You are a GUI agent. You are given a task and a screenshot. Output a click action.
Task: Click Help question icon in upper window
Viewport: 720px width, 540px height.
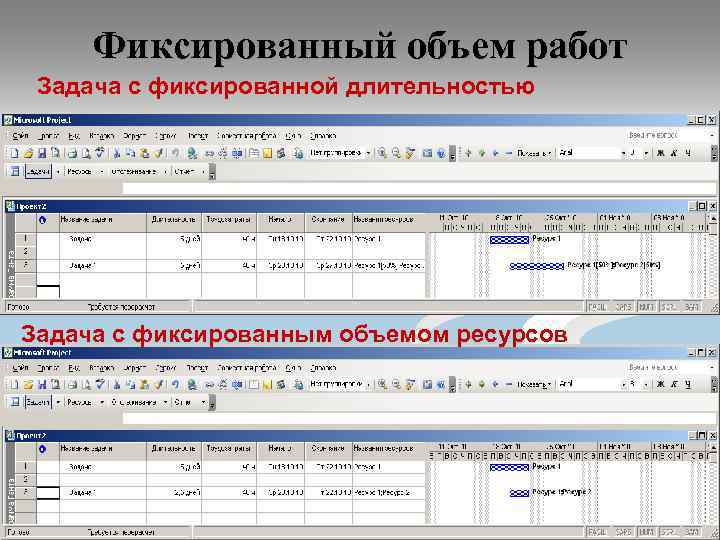click(441, 153)
